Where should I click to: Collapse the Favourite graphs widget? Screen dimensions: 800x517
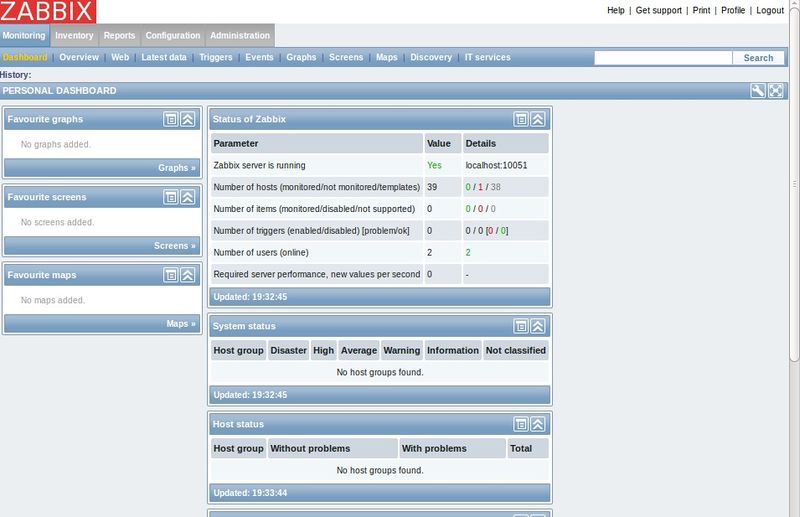coord(188,119)
